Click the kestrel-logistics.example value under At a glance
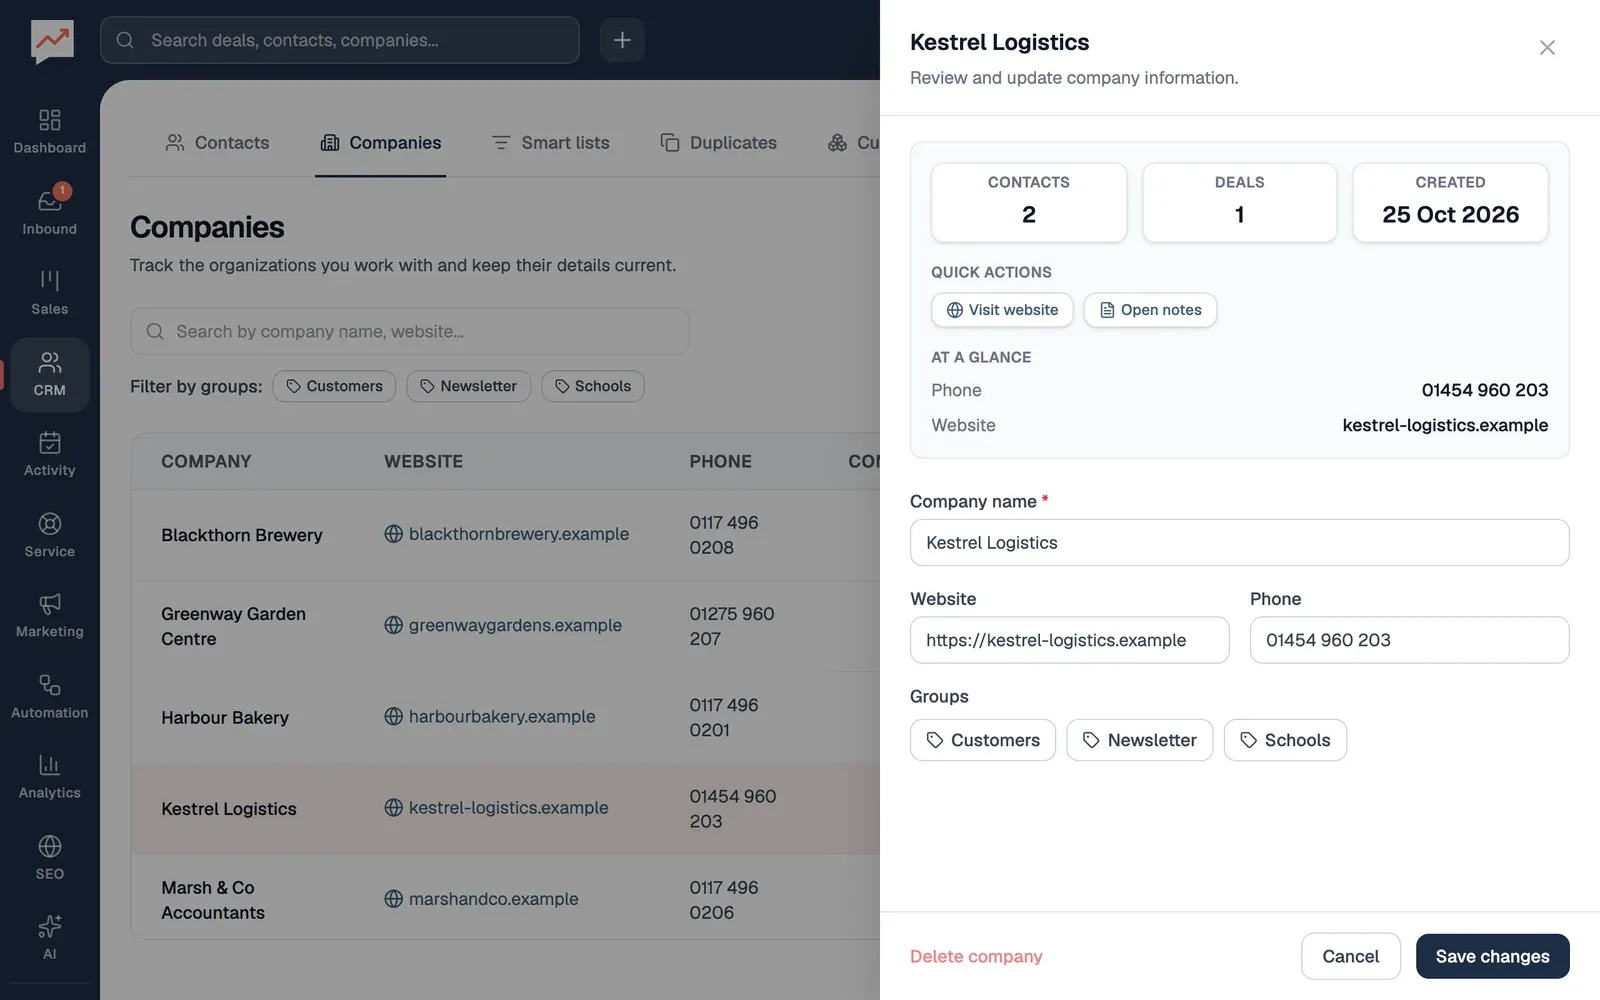1600x1000 pixels. click(x=1445, y=425)
